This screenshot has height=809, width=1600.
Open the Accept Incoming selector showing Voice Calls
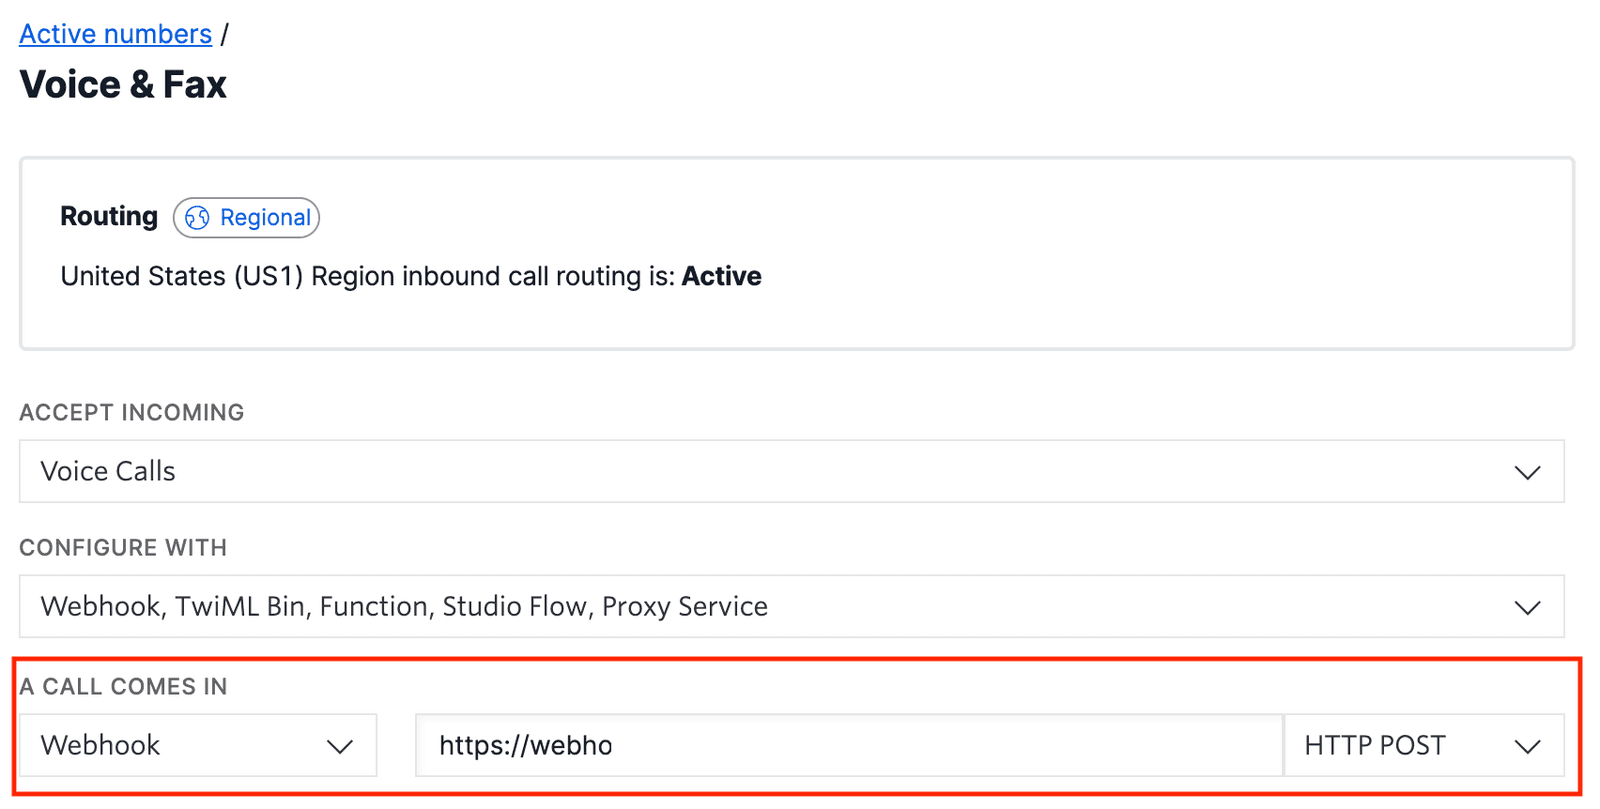[790, 471]
